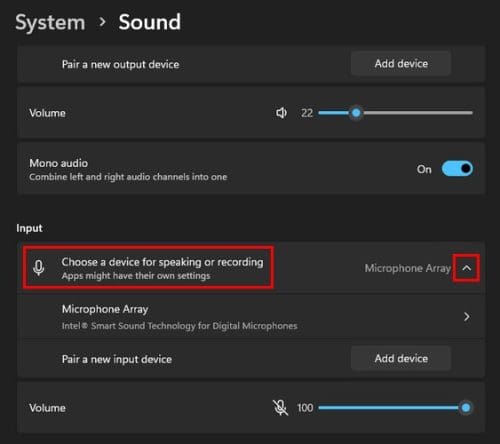Click the output volume speaker icon
The image size is (500, 444).
281,113
